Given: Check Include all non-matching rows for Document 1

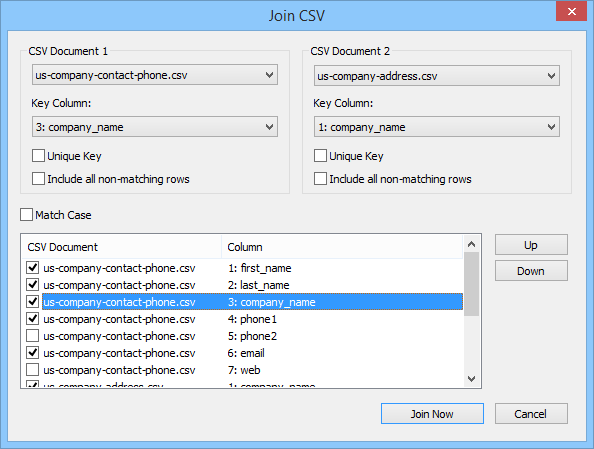Looking at the screenshot, I should point(38,178).
